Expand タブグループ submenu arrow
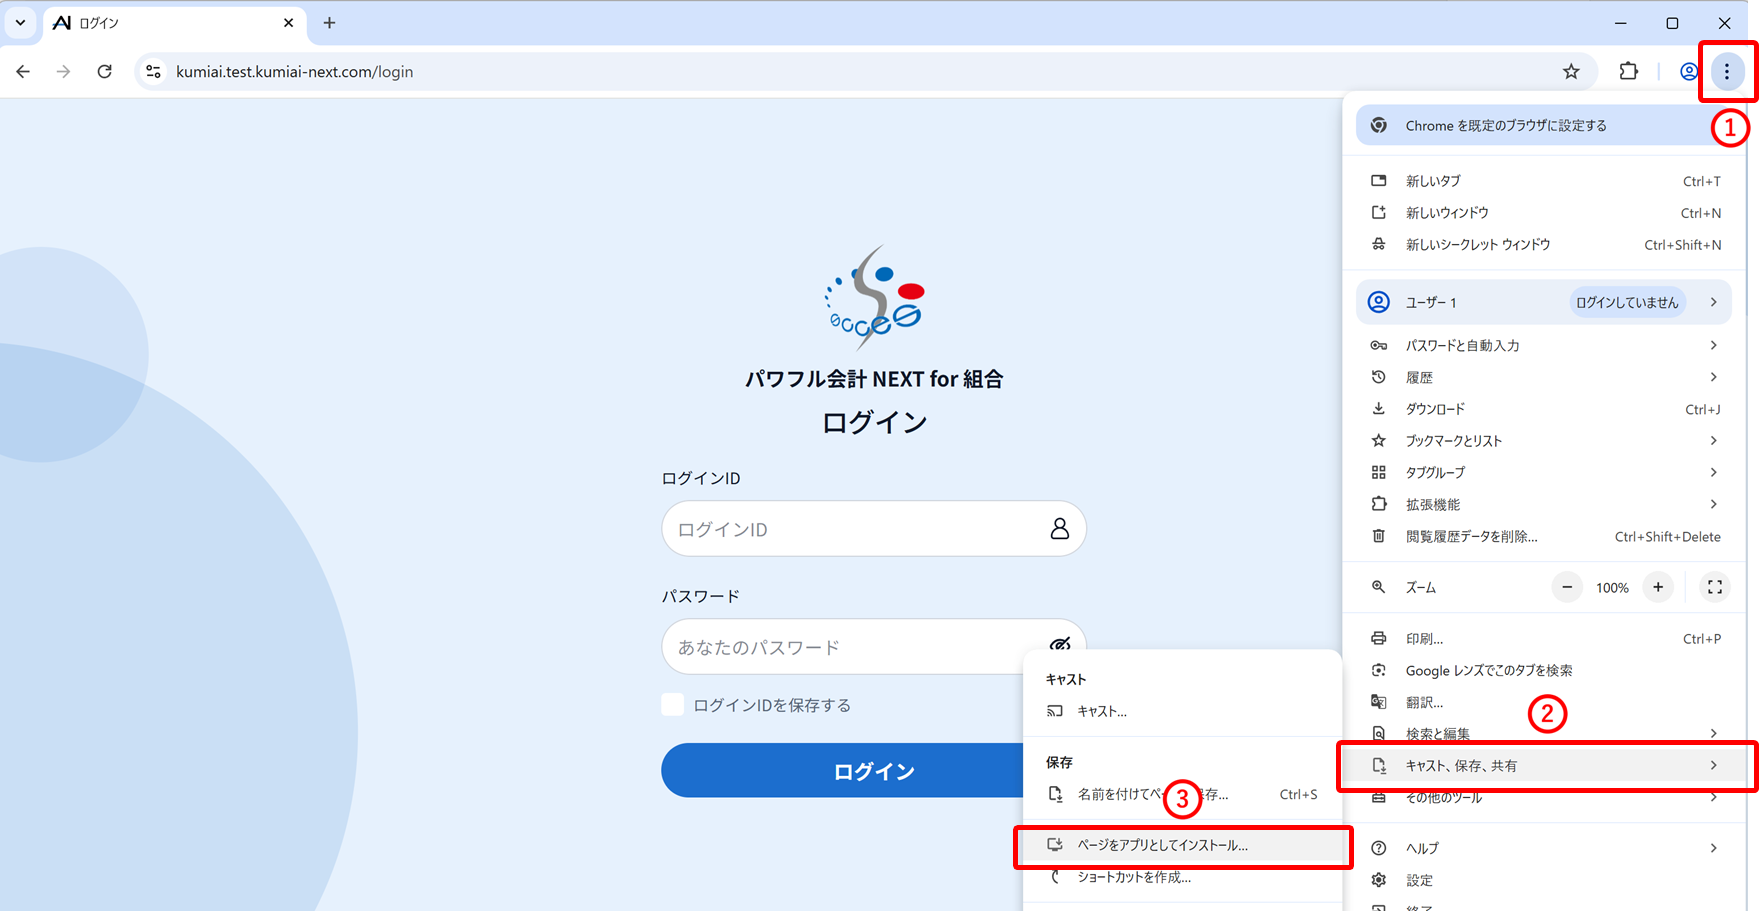Viewport: 1759px width, 911px height. coord(1713,473)
